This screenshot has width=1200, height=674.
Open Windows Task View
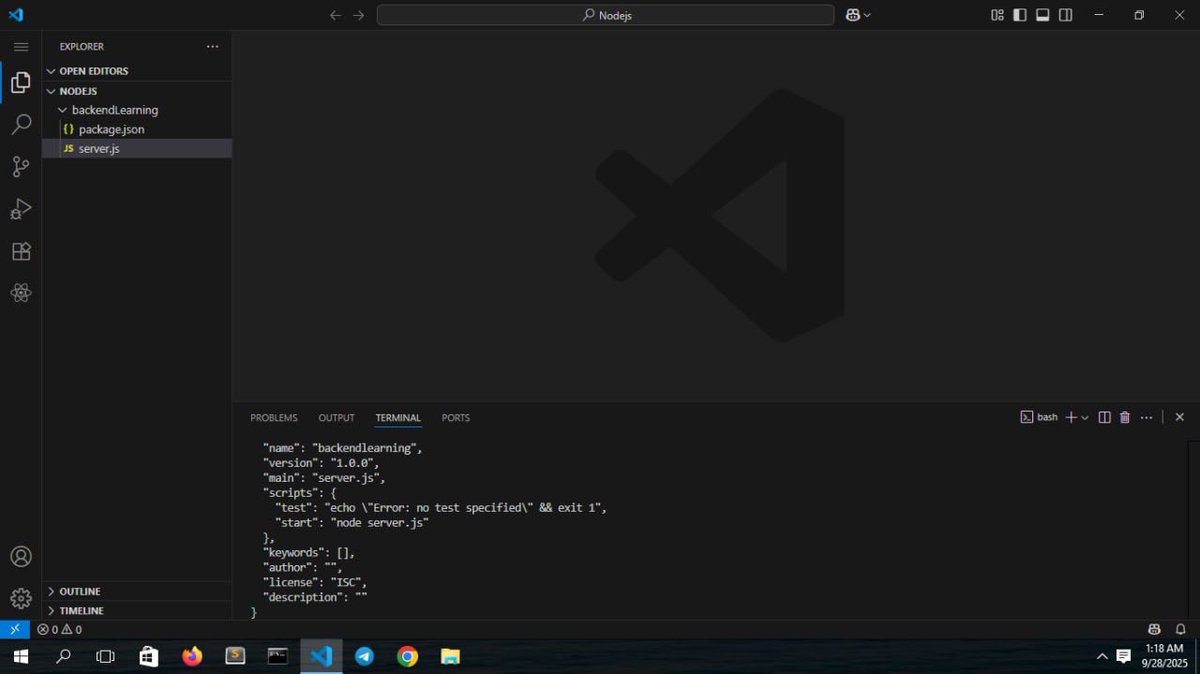105,657
